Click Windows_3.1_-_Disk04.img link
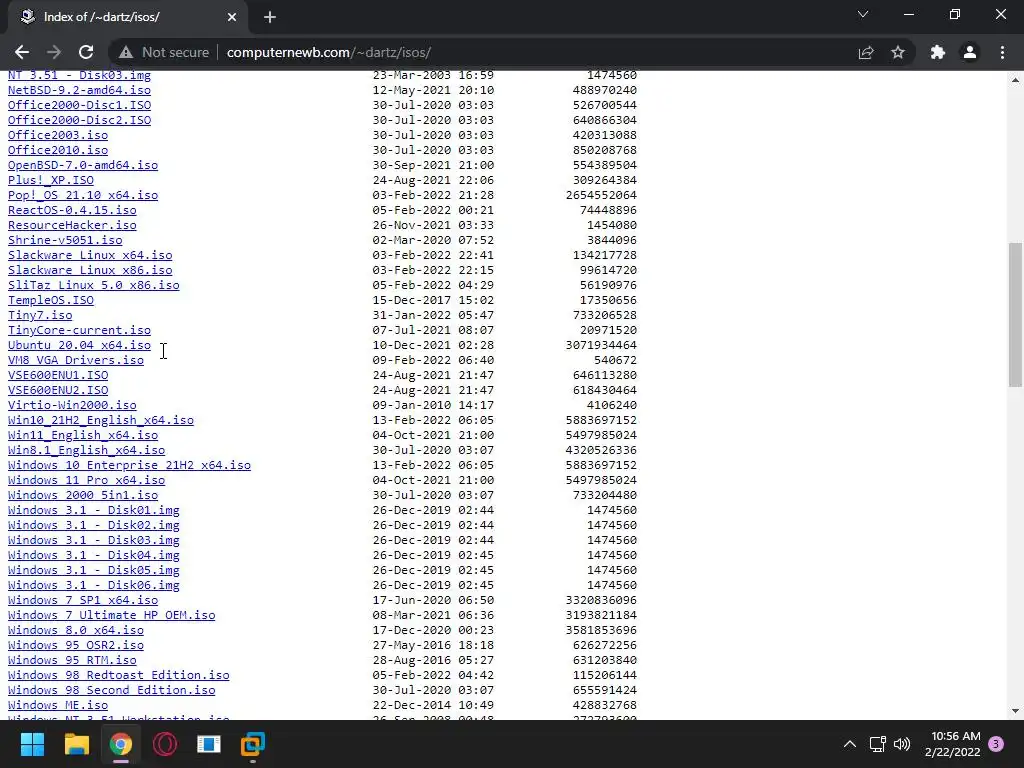1024x768 pixels. pos(93,556)
